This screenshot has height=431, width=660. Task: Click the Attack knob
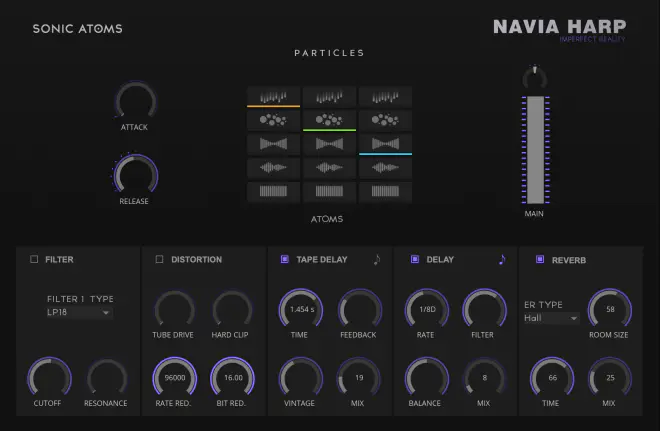[x=136, y=101]
